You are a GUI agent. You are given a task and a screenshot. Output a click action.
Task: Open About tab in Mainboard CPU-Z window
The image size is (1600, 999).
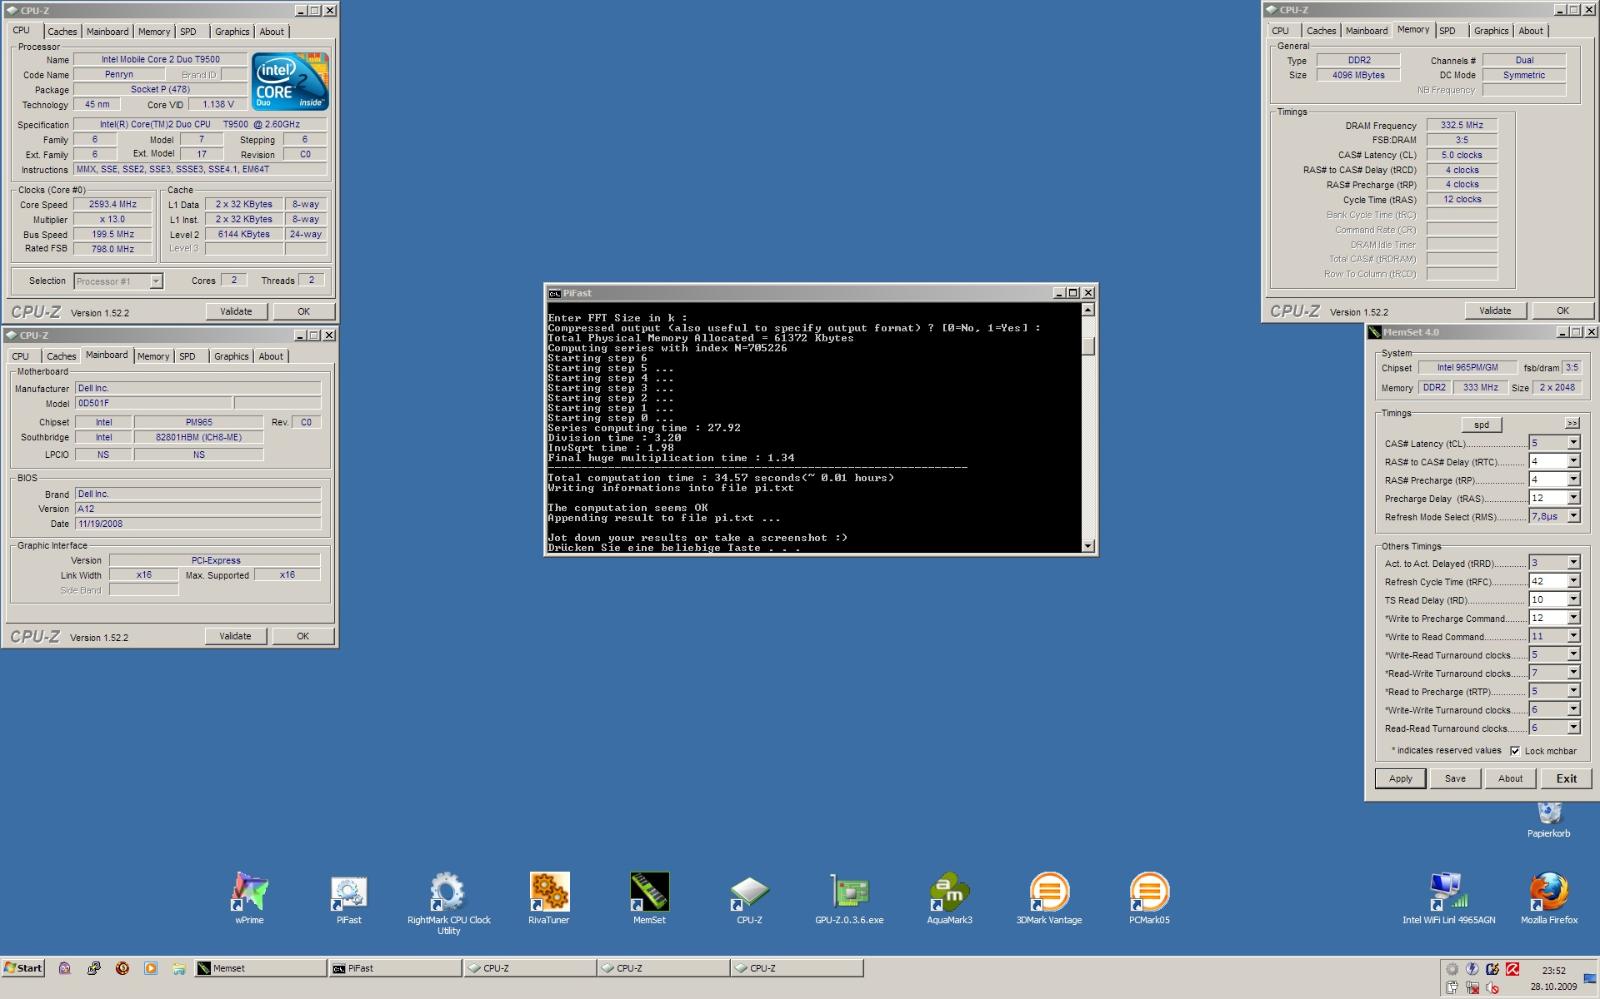(271, 356)
